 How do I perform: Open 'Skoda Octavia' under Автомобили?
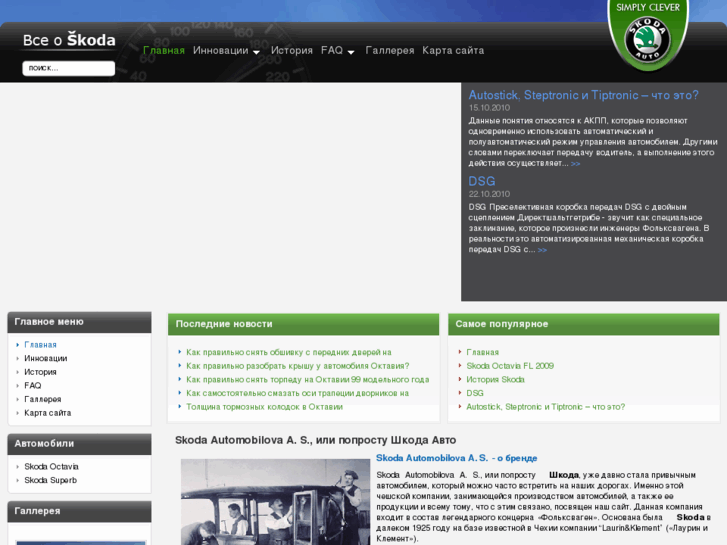pos(51,467)
